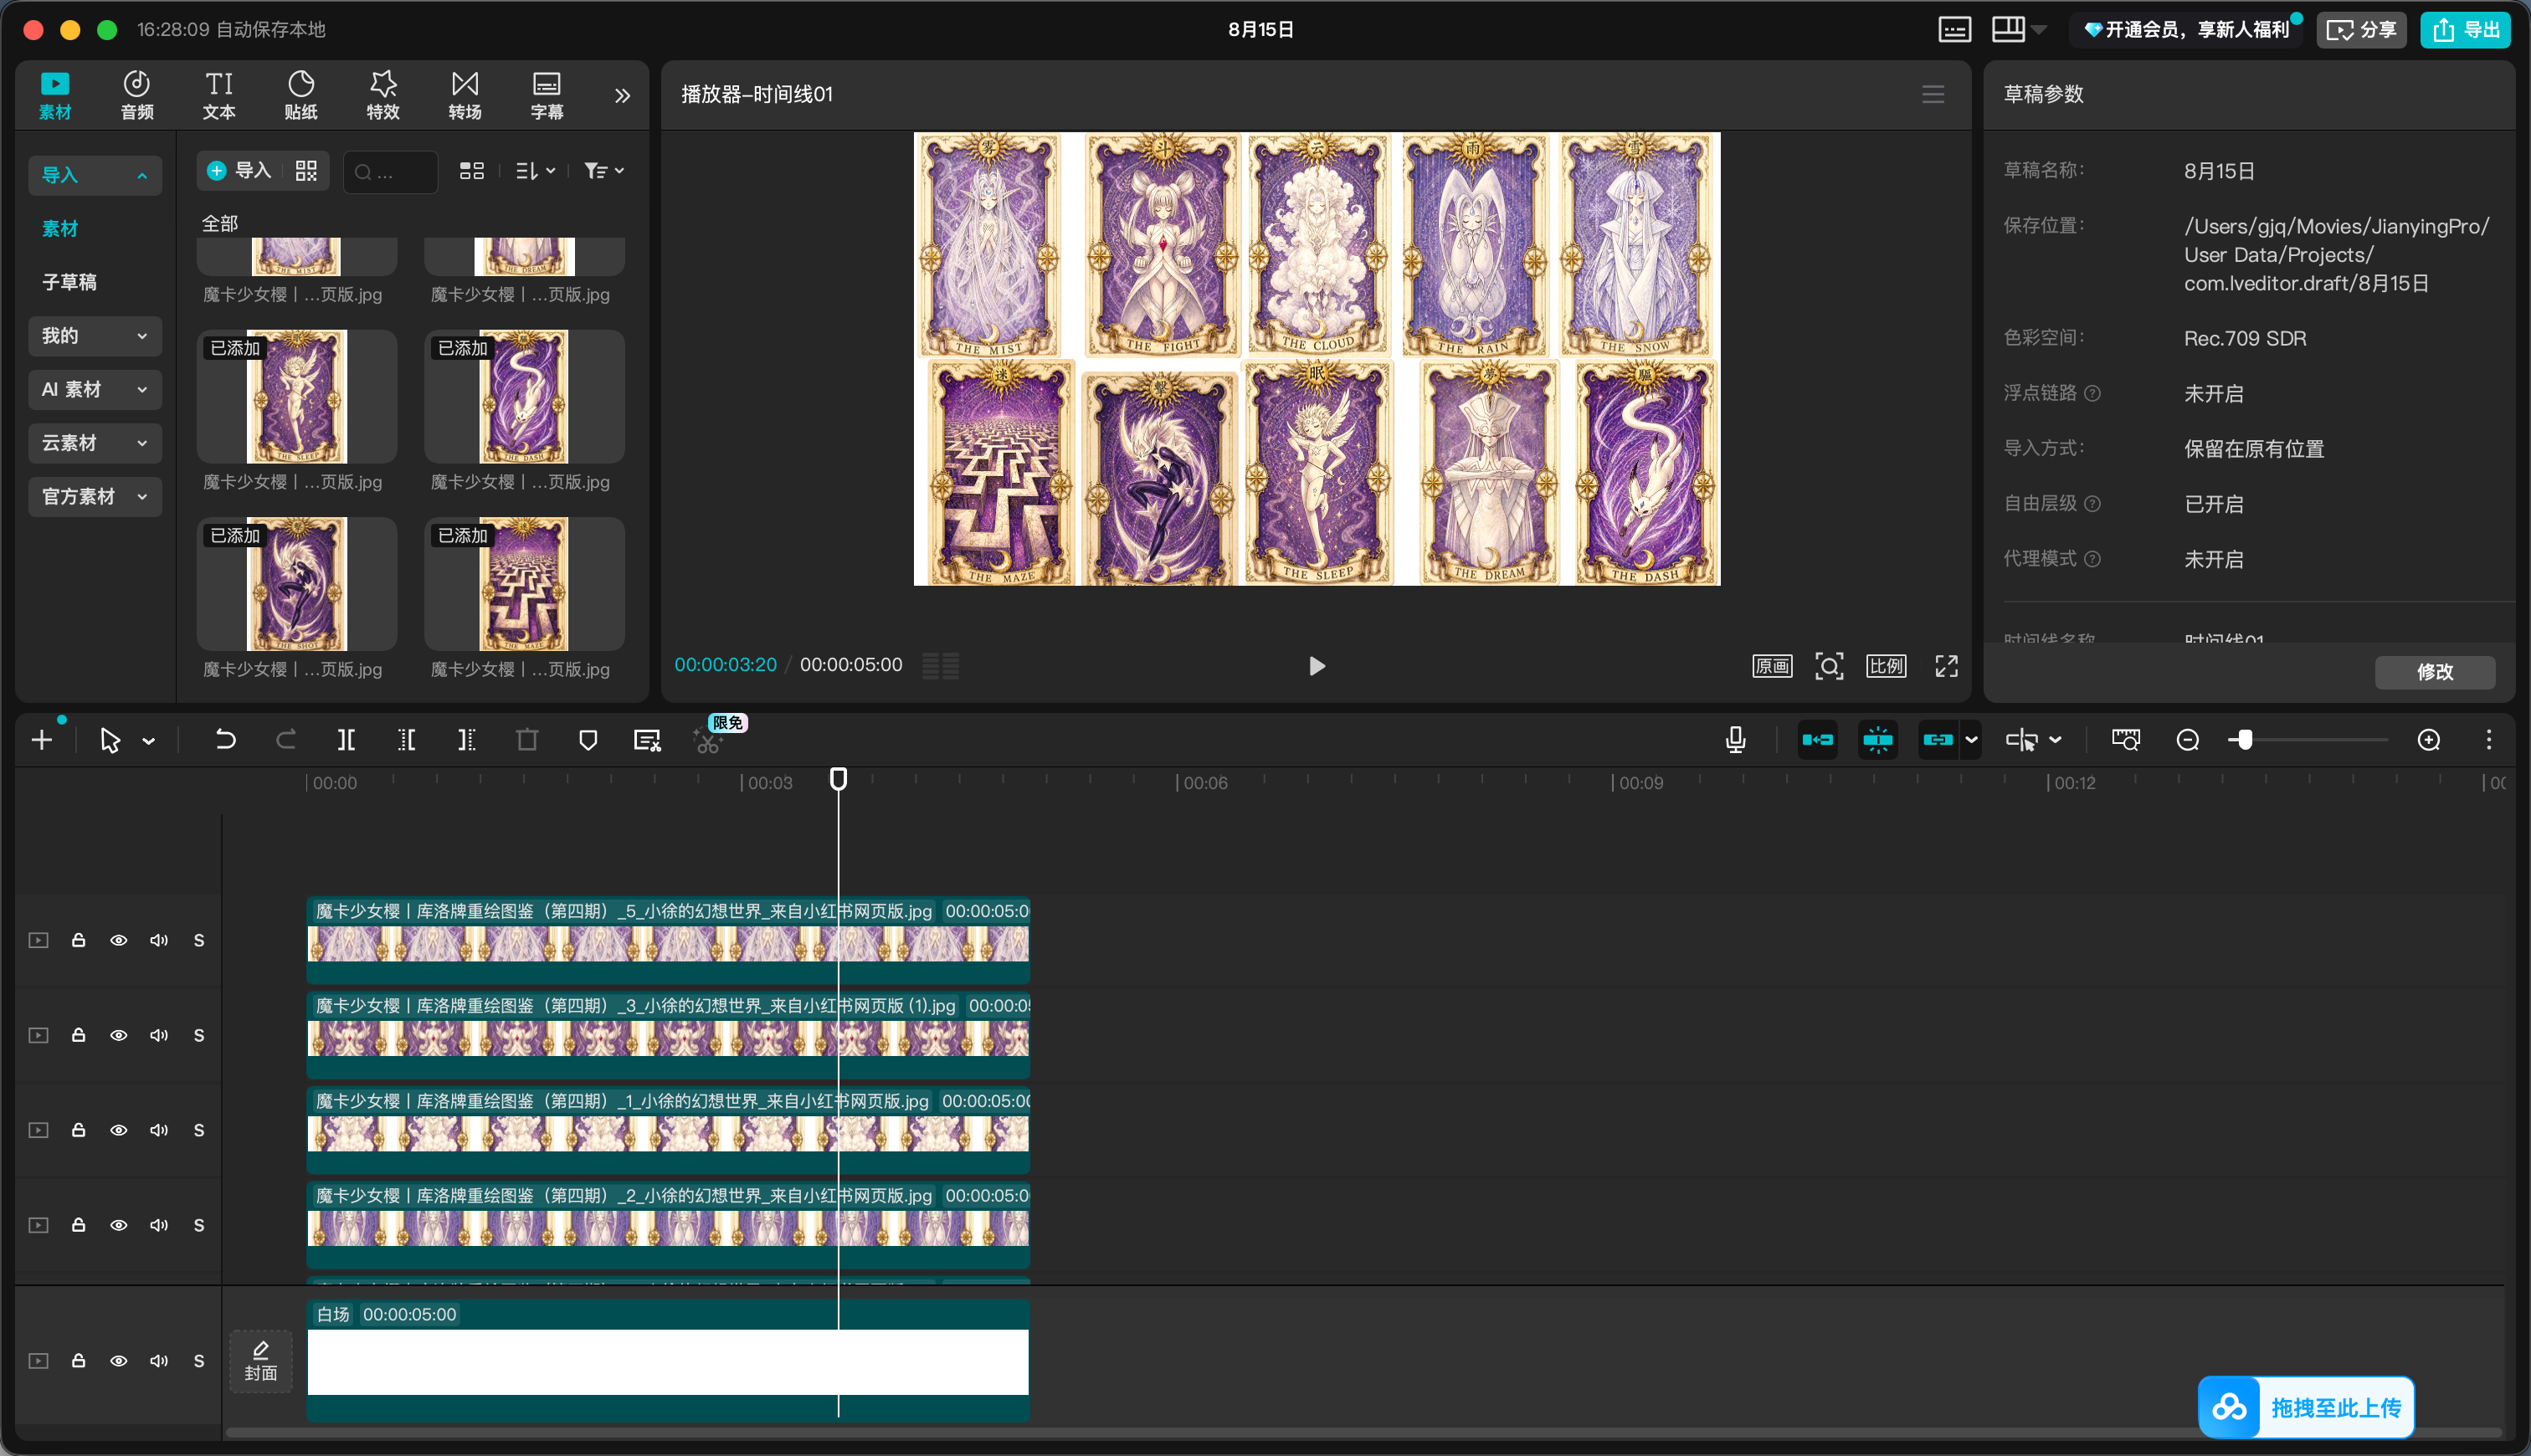The height and width of the screenshot is (1456, 2531).
Task: Open the 字幕 captions tab
Action: tap(547, 95)
